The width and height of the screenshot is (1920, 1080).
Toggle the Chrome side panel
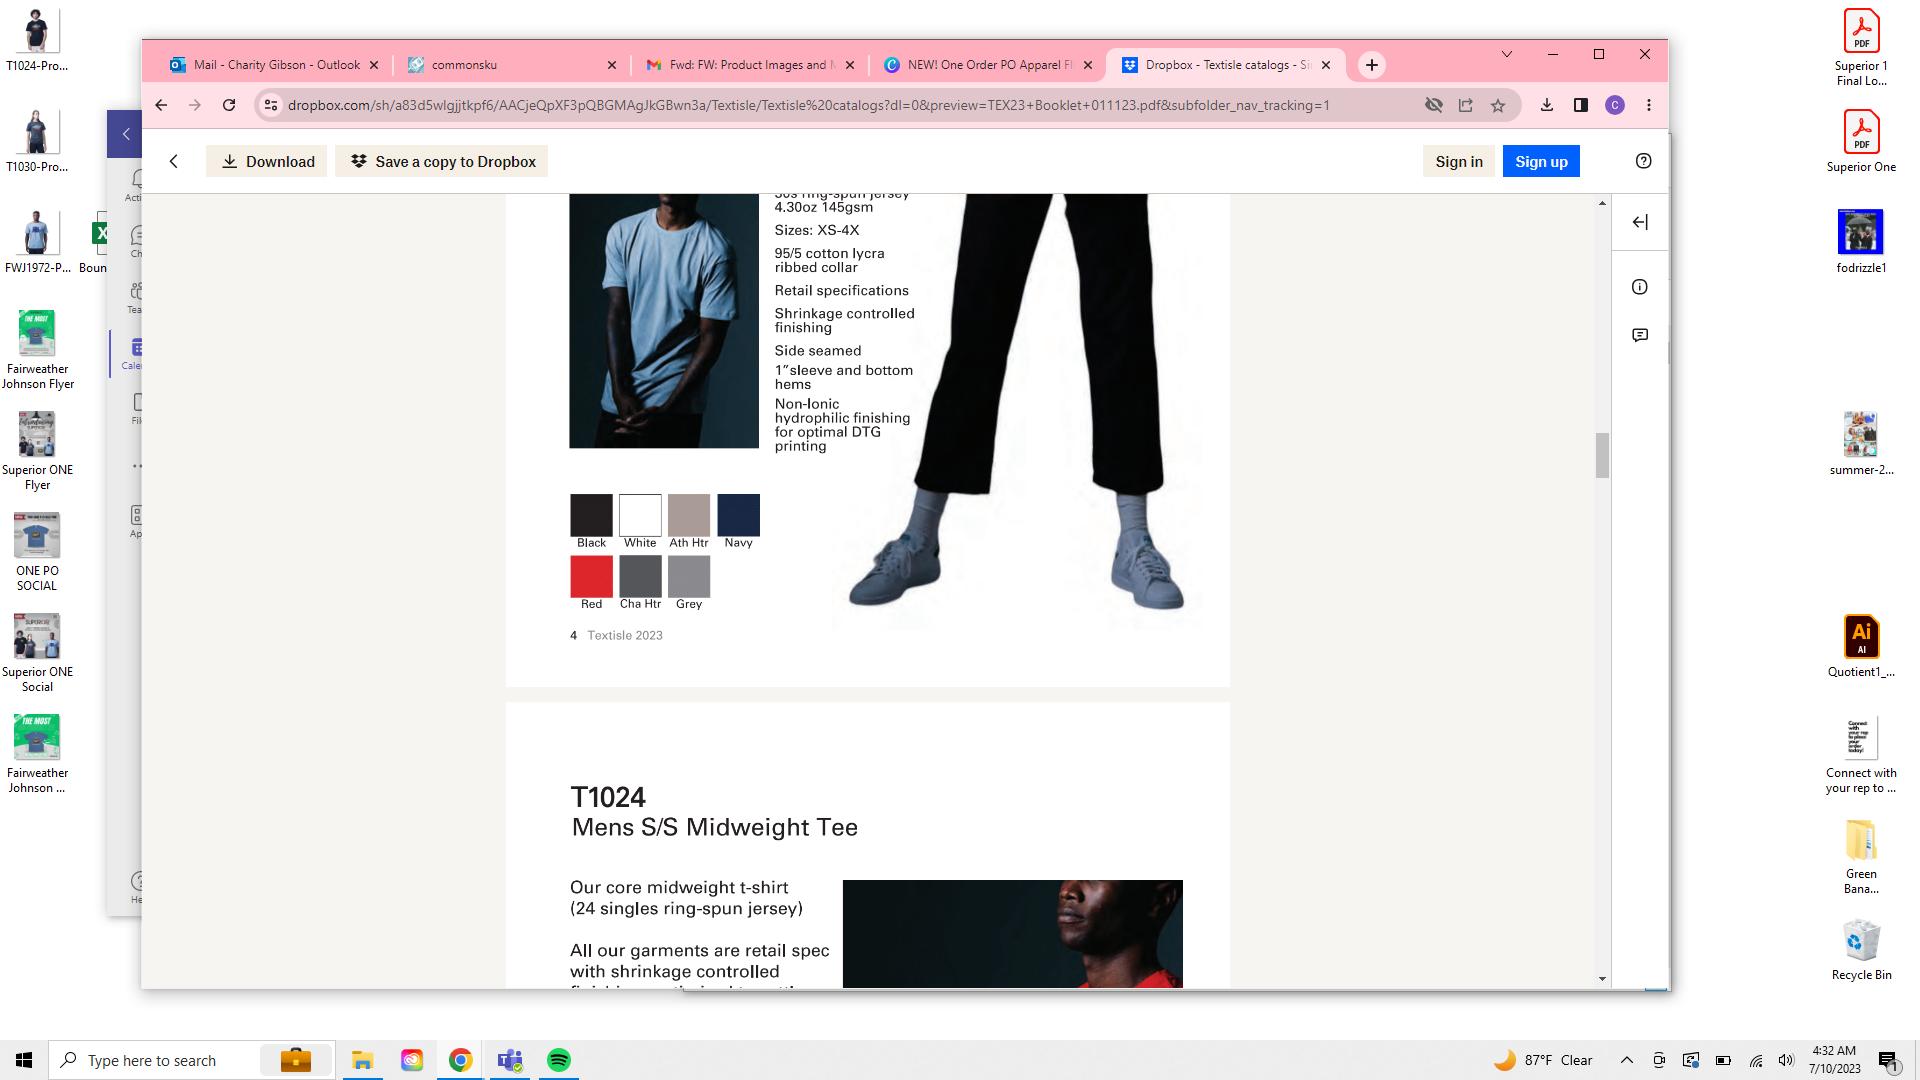[x=1581, y=105]
